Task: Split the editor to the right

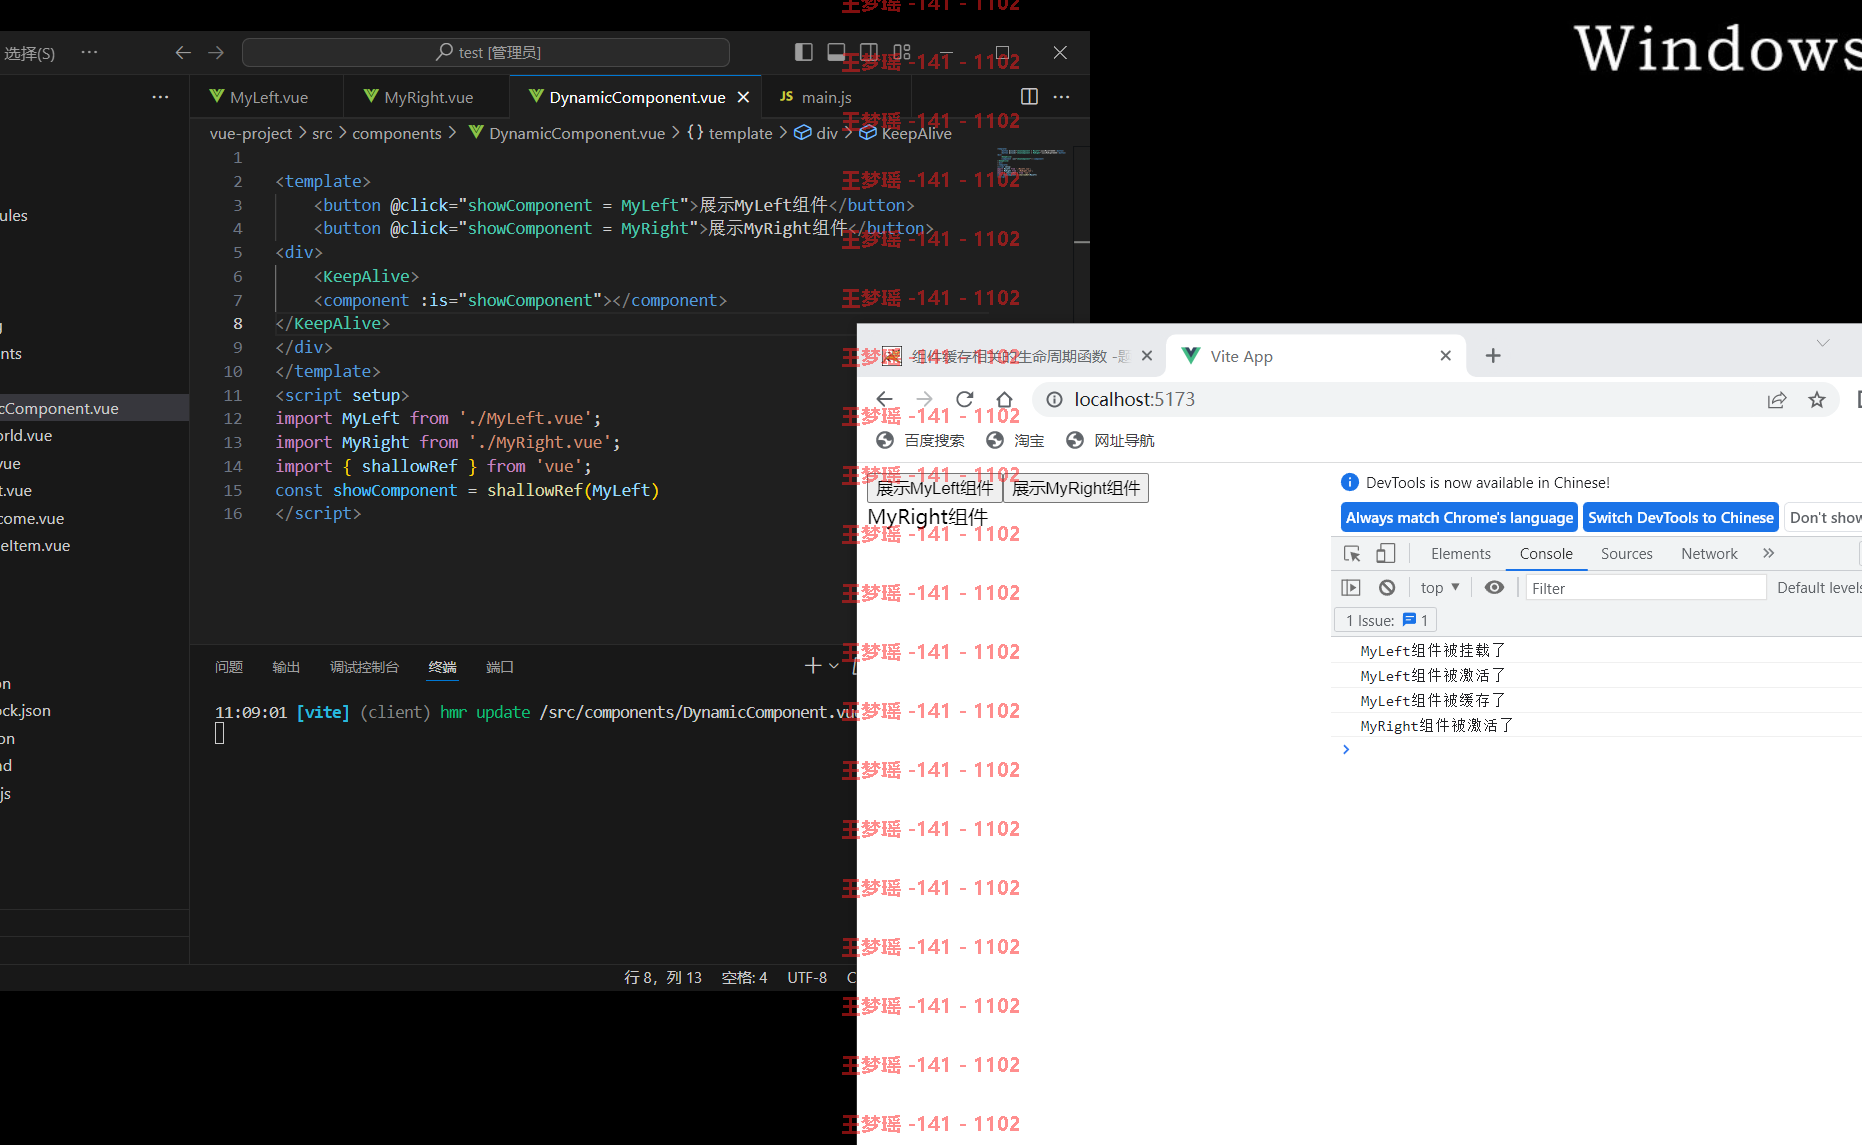Action: [x=1029, y=97]
